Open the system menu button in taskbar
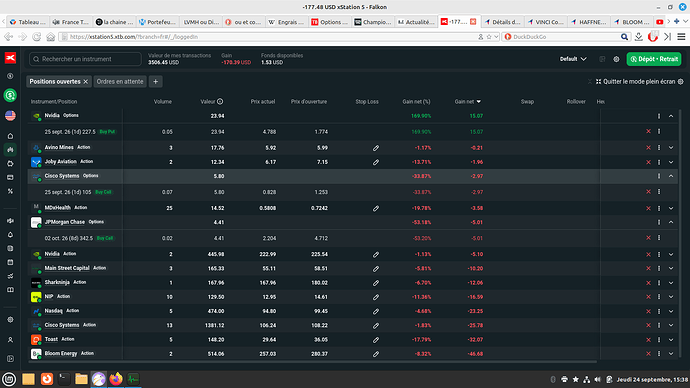This screenshot has width=690, height=388. tap(9, 379)
